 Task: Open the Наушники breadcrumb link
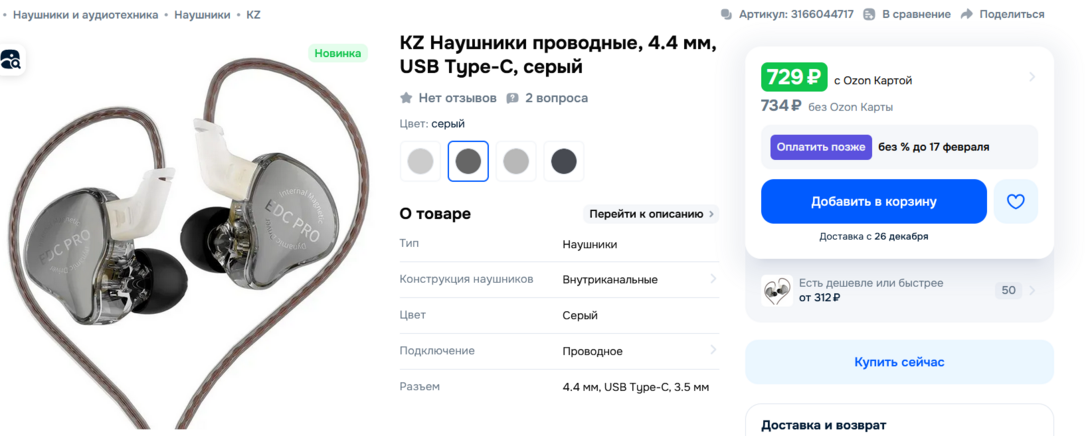point(202,14)
